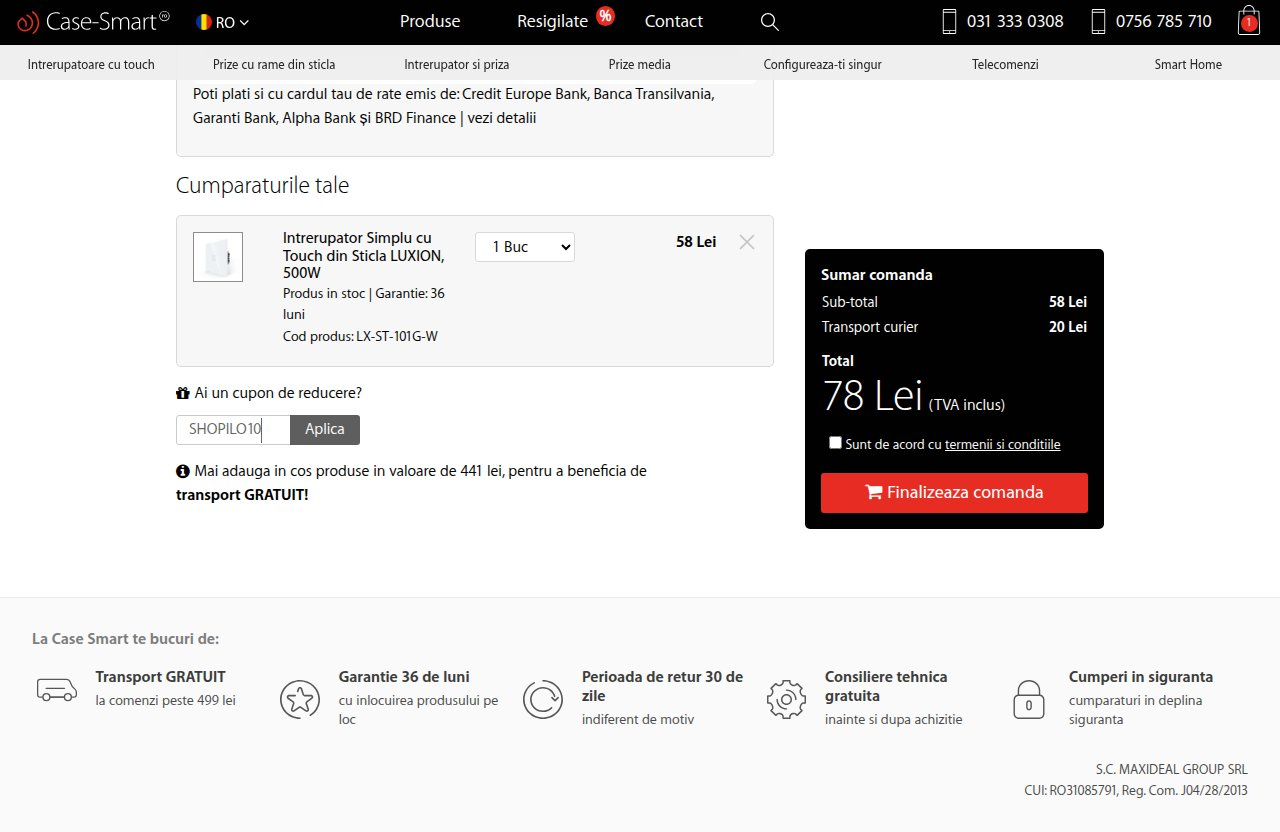Click the delivery van Transport GRATUIT icon

[57, 689]
